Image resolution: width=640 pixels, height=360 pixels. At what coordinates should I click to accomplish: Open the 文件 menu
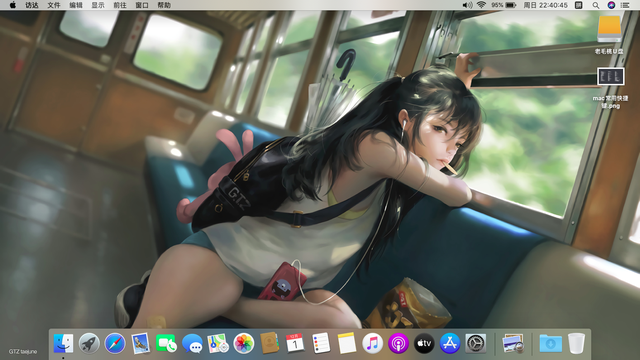coord(53,5)
